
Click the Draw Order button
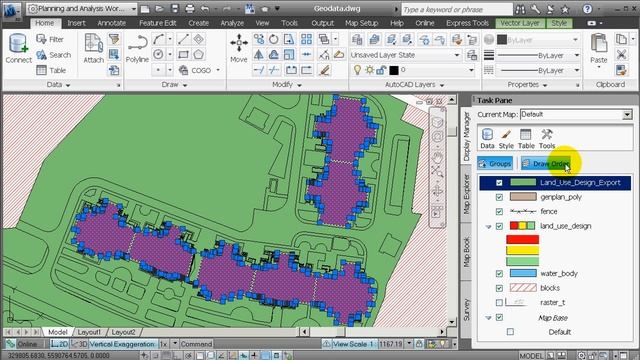[546, 164]
